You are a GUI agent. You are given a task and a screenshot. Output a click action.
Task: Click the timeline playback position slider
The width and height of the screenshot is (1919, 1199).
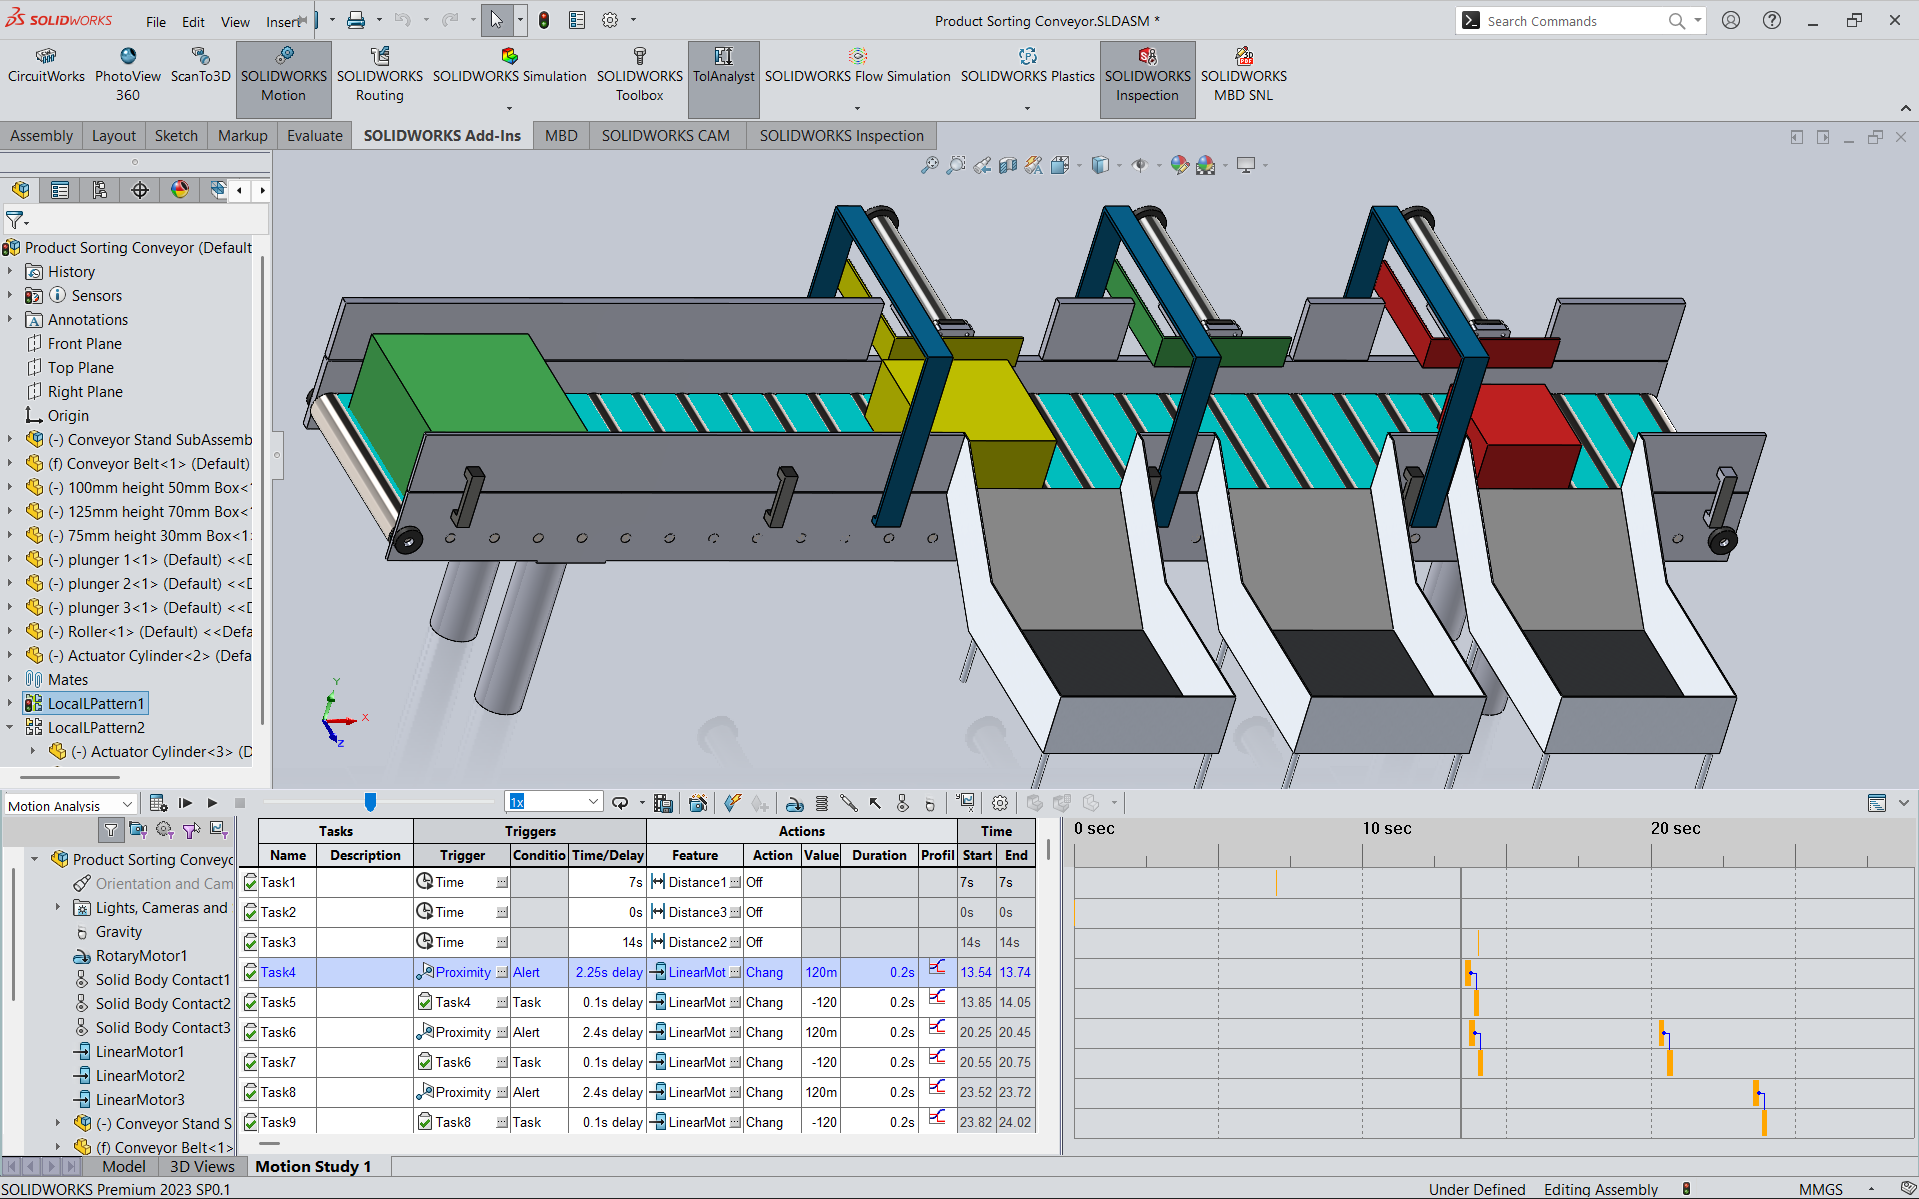click(370, 802)
